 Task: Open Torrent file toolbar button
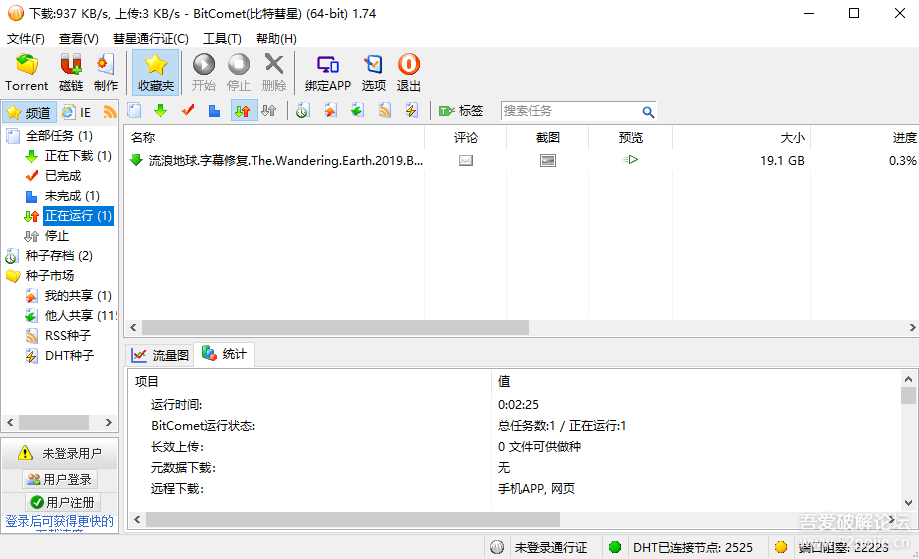coord(26,73)
